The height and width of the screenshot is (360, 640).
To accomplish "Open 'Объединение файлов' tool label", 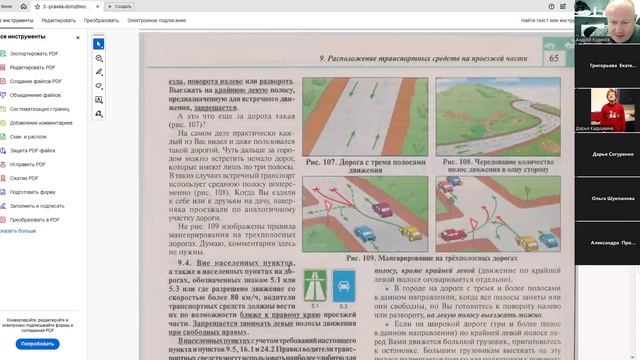I will click(35, 95).
